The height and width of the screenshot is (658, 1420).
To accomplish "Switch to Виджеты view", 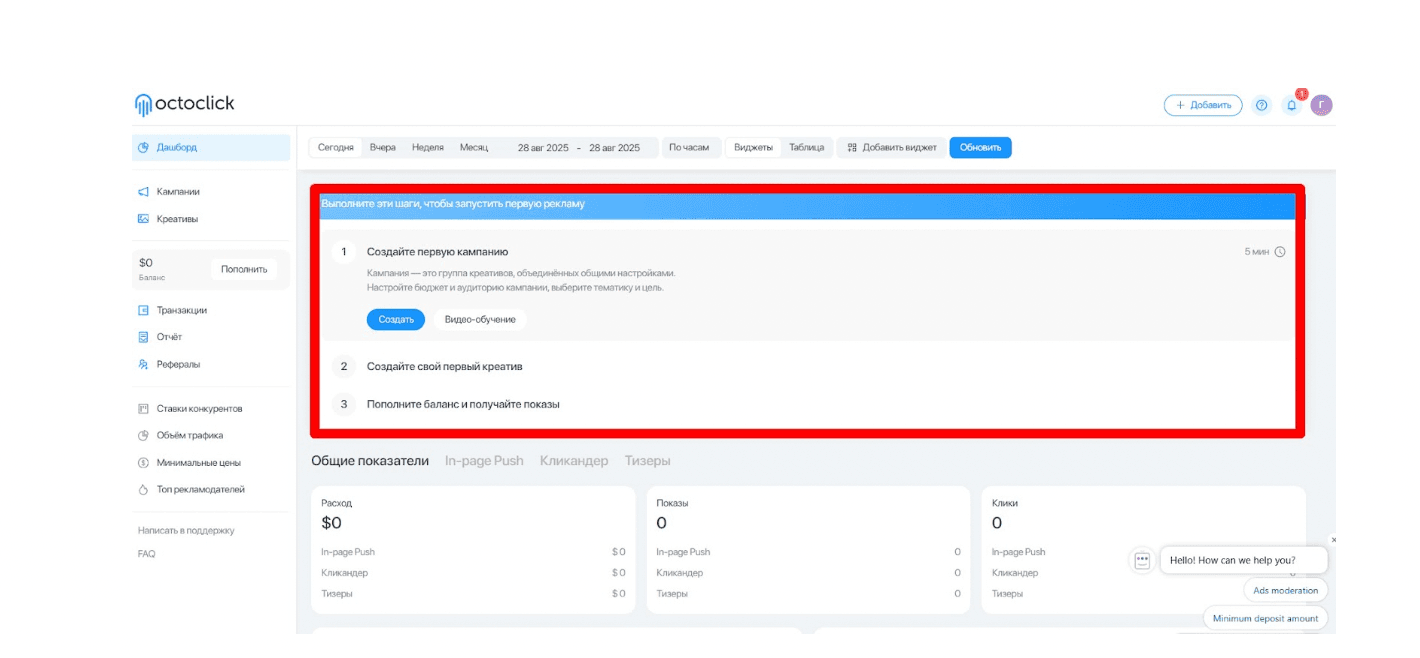I will (753, 147).
